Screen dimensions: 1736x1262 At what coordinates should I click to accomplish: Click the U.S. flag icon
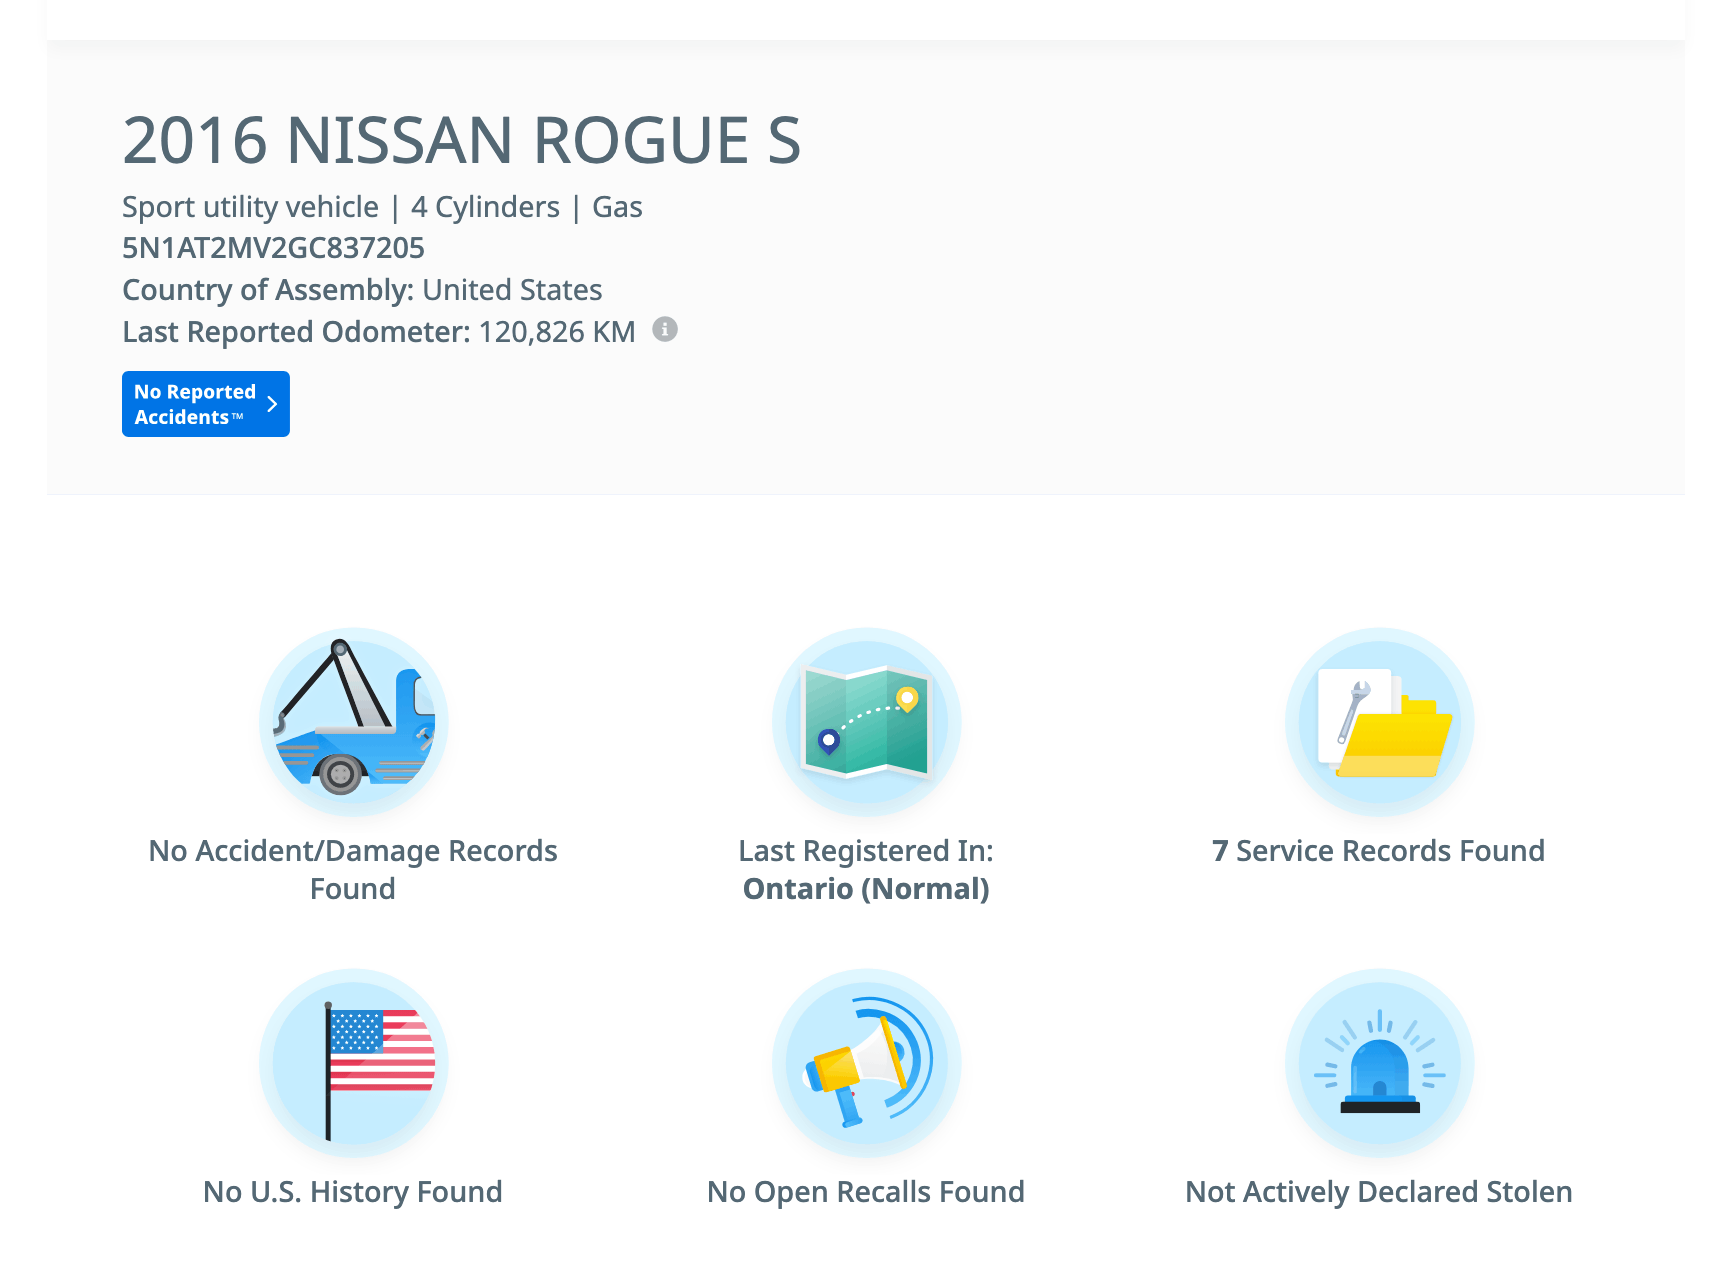coord(353,1062)
